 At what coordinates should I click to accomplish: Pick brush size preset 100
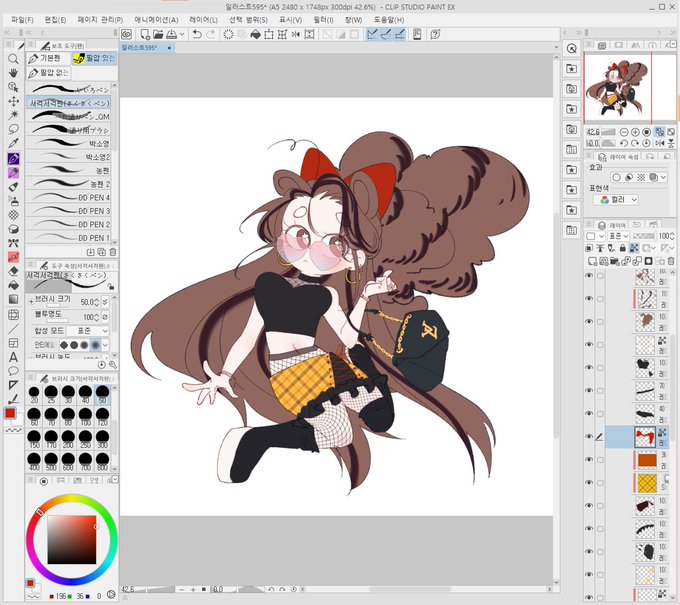tap(85, 416)
